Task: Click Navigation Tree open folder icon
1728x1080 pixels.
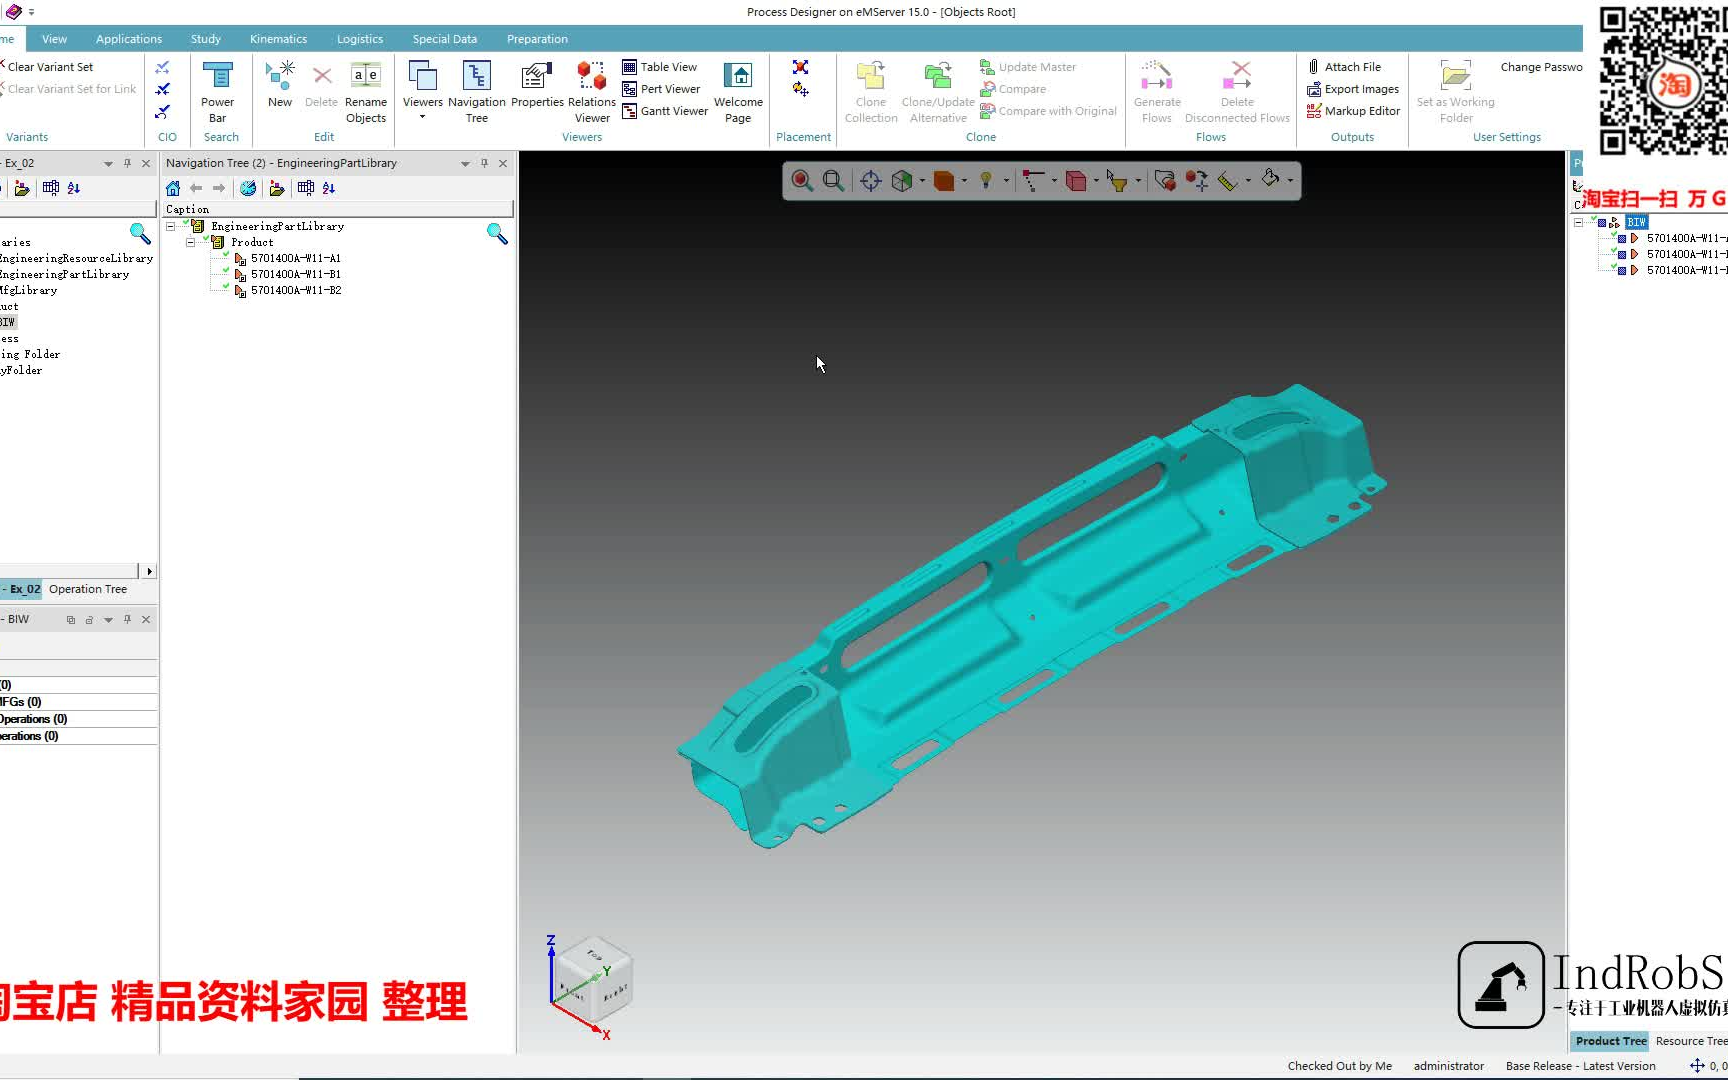Action: click(277, 188)
